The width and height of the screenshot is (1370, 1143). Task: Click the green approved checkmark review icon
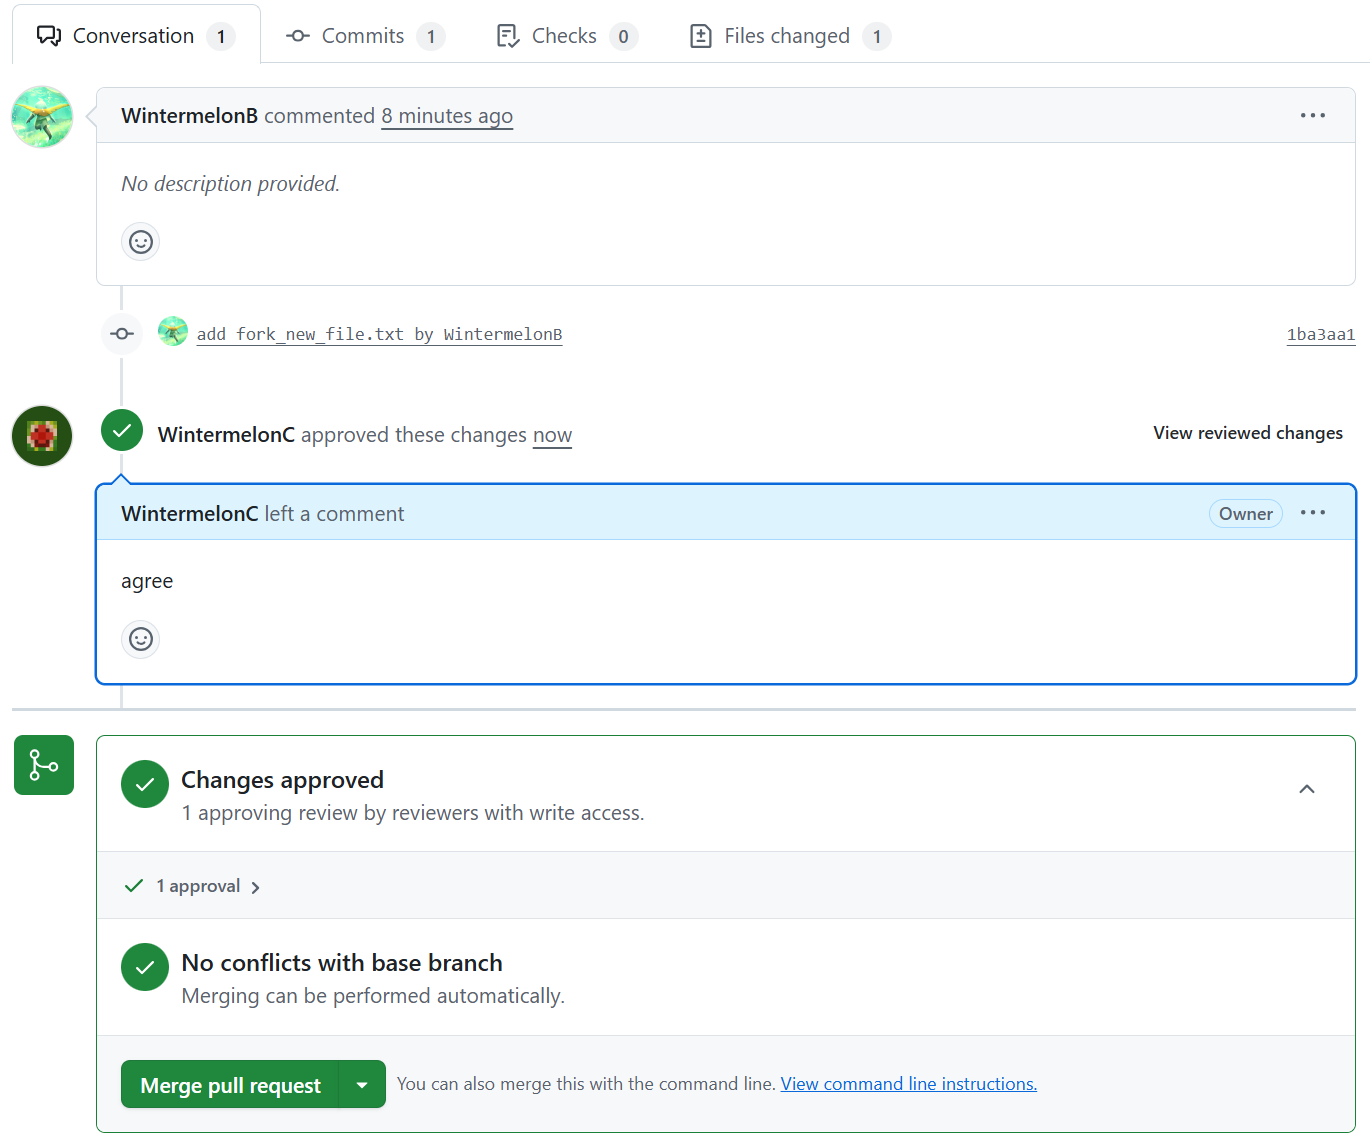point(122,431)
